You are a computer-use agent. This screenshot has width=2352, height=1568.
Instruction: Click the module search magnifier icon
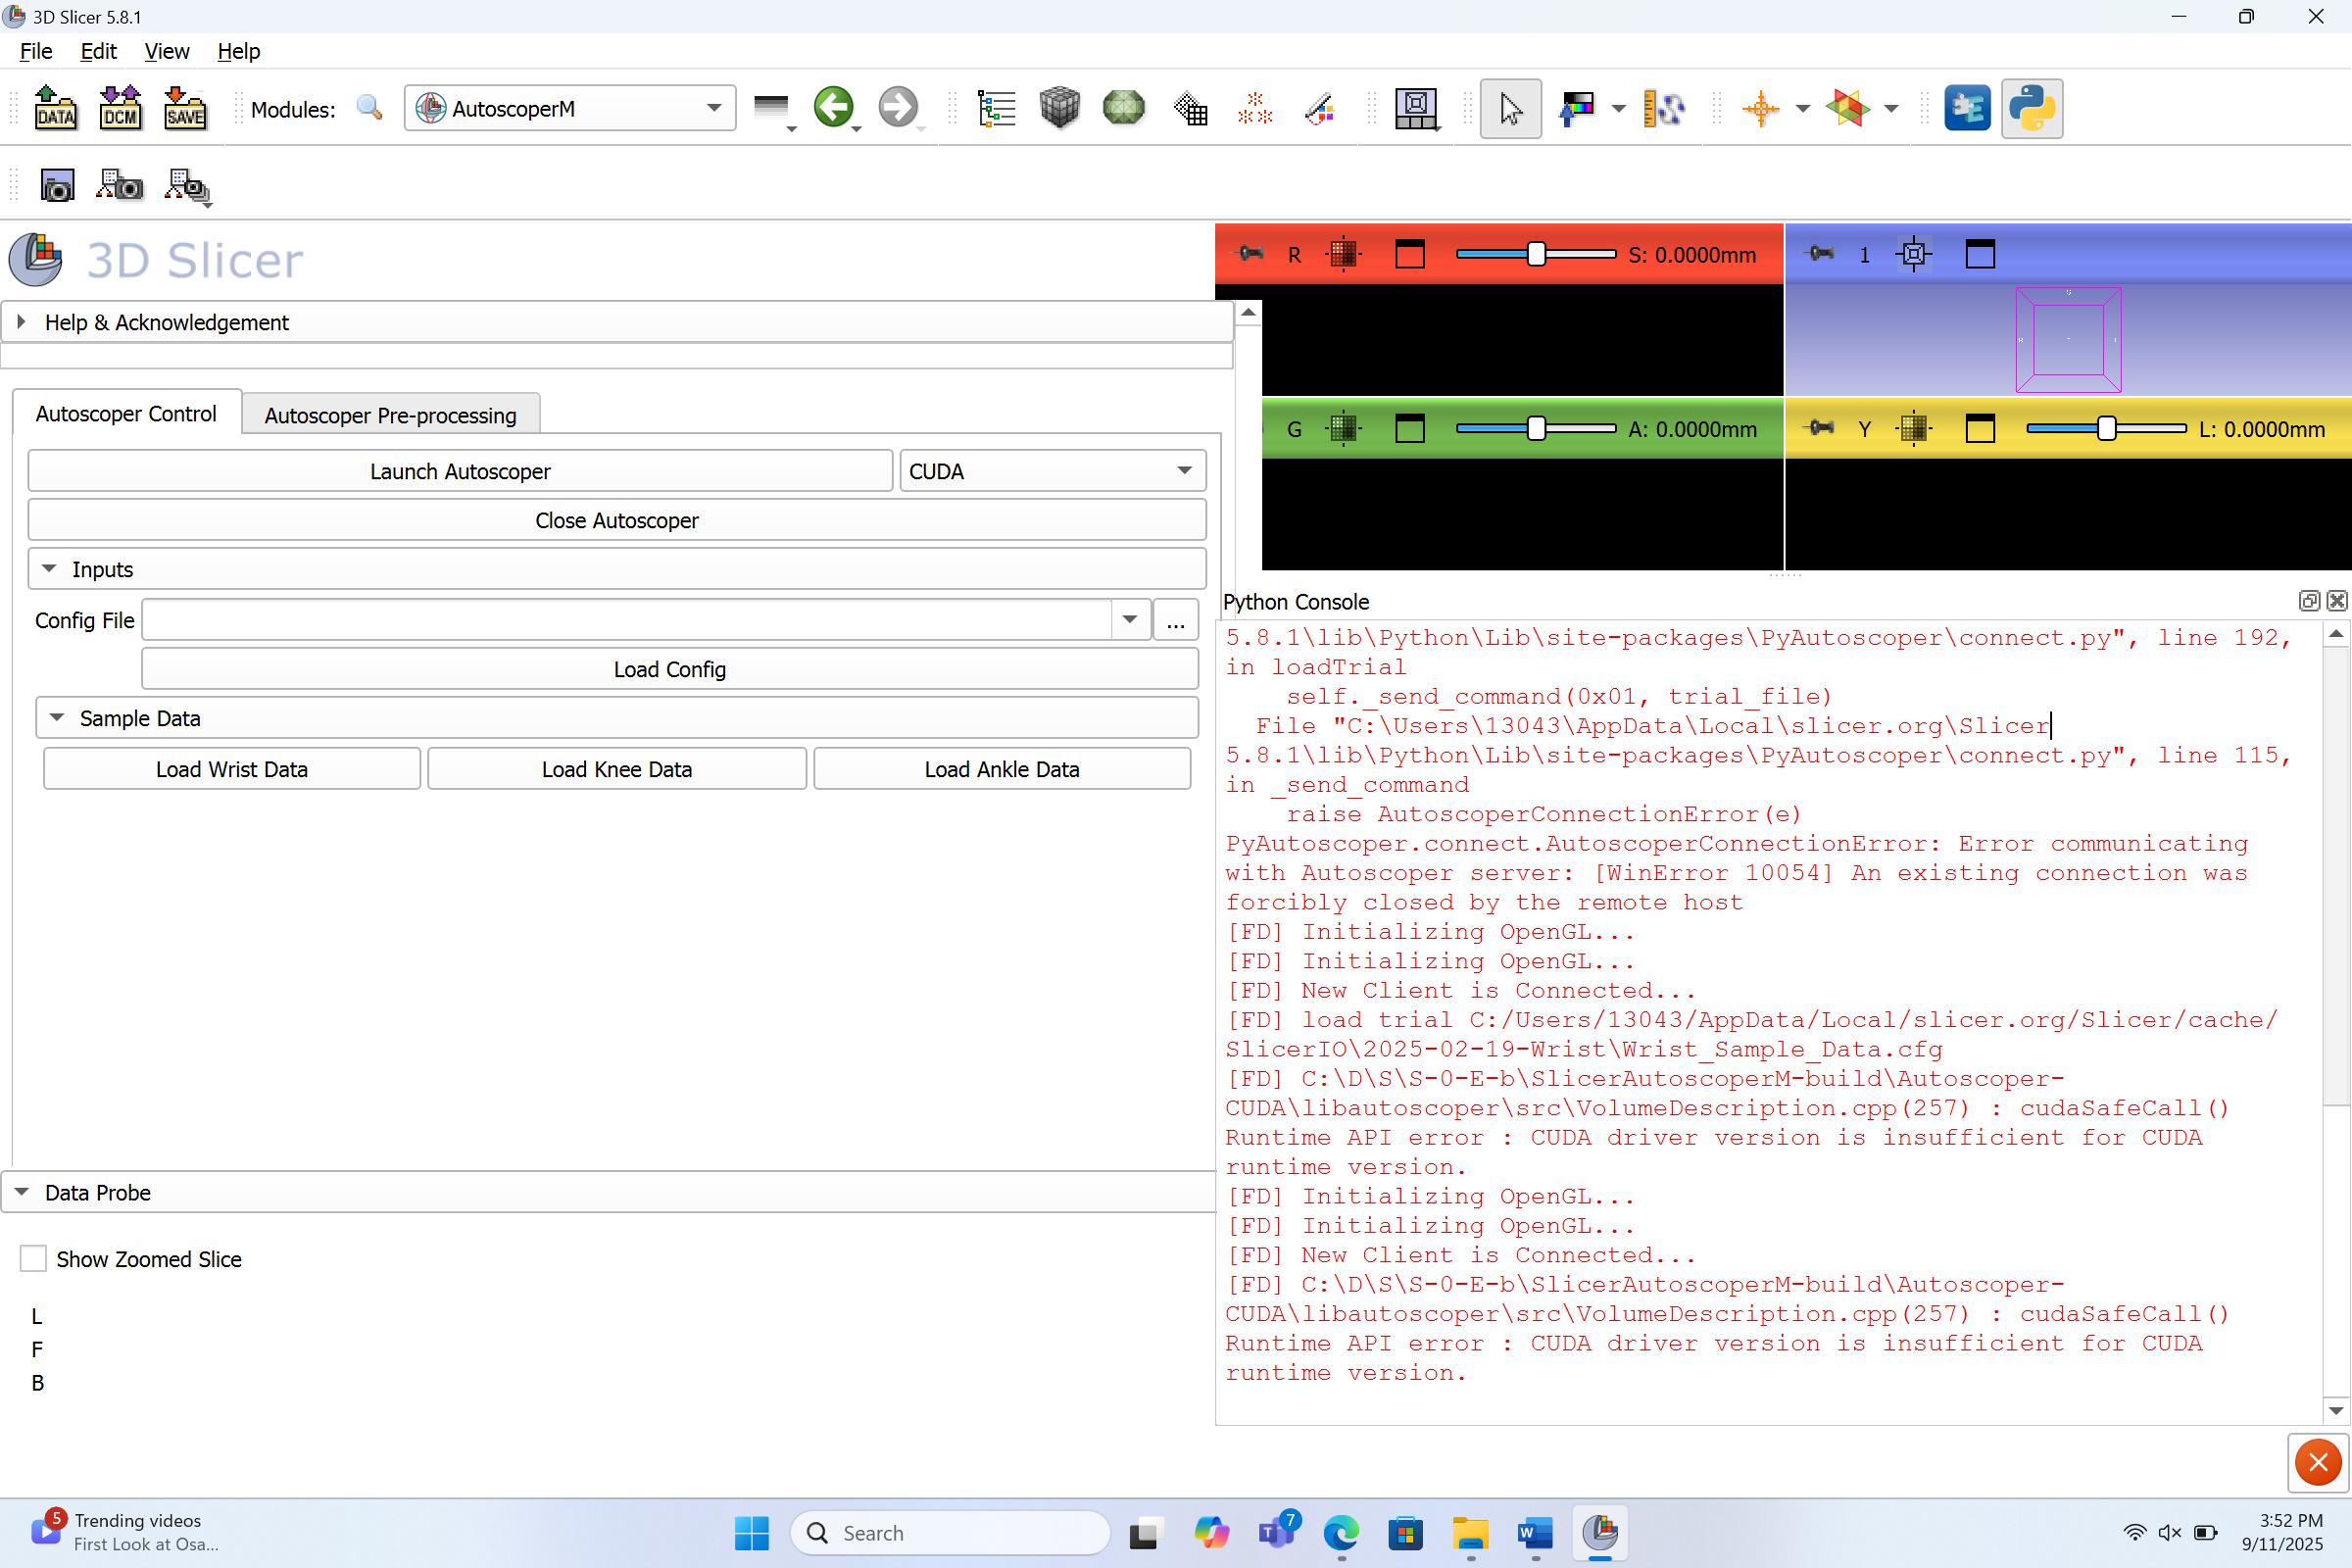tap(369, 108)
